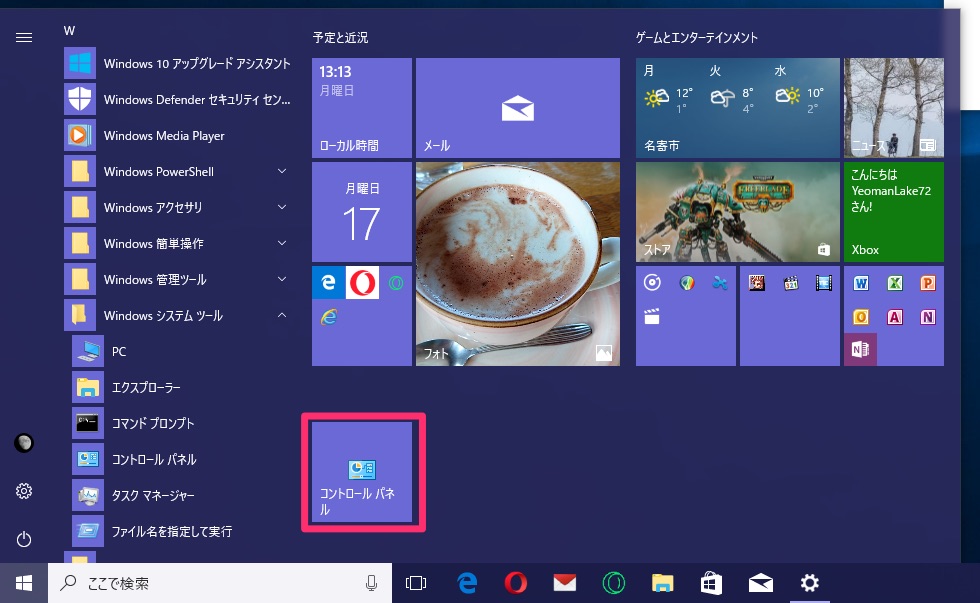Image resolution: width=980 pixels, height=603 pixels.
Task: Open the コントロール パネル pinned tile
Action: tap(362, 472)
